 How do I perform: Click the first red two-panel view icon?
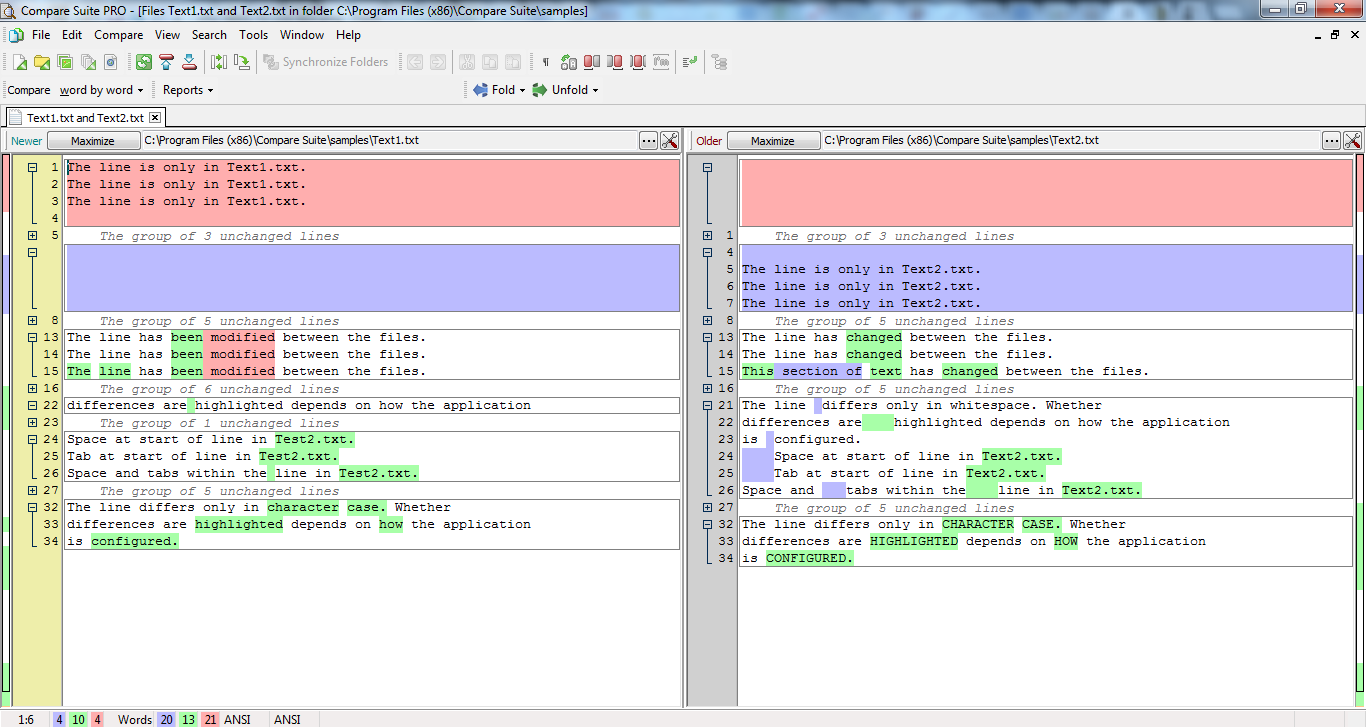592,62
